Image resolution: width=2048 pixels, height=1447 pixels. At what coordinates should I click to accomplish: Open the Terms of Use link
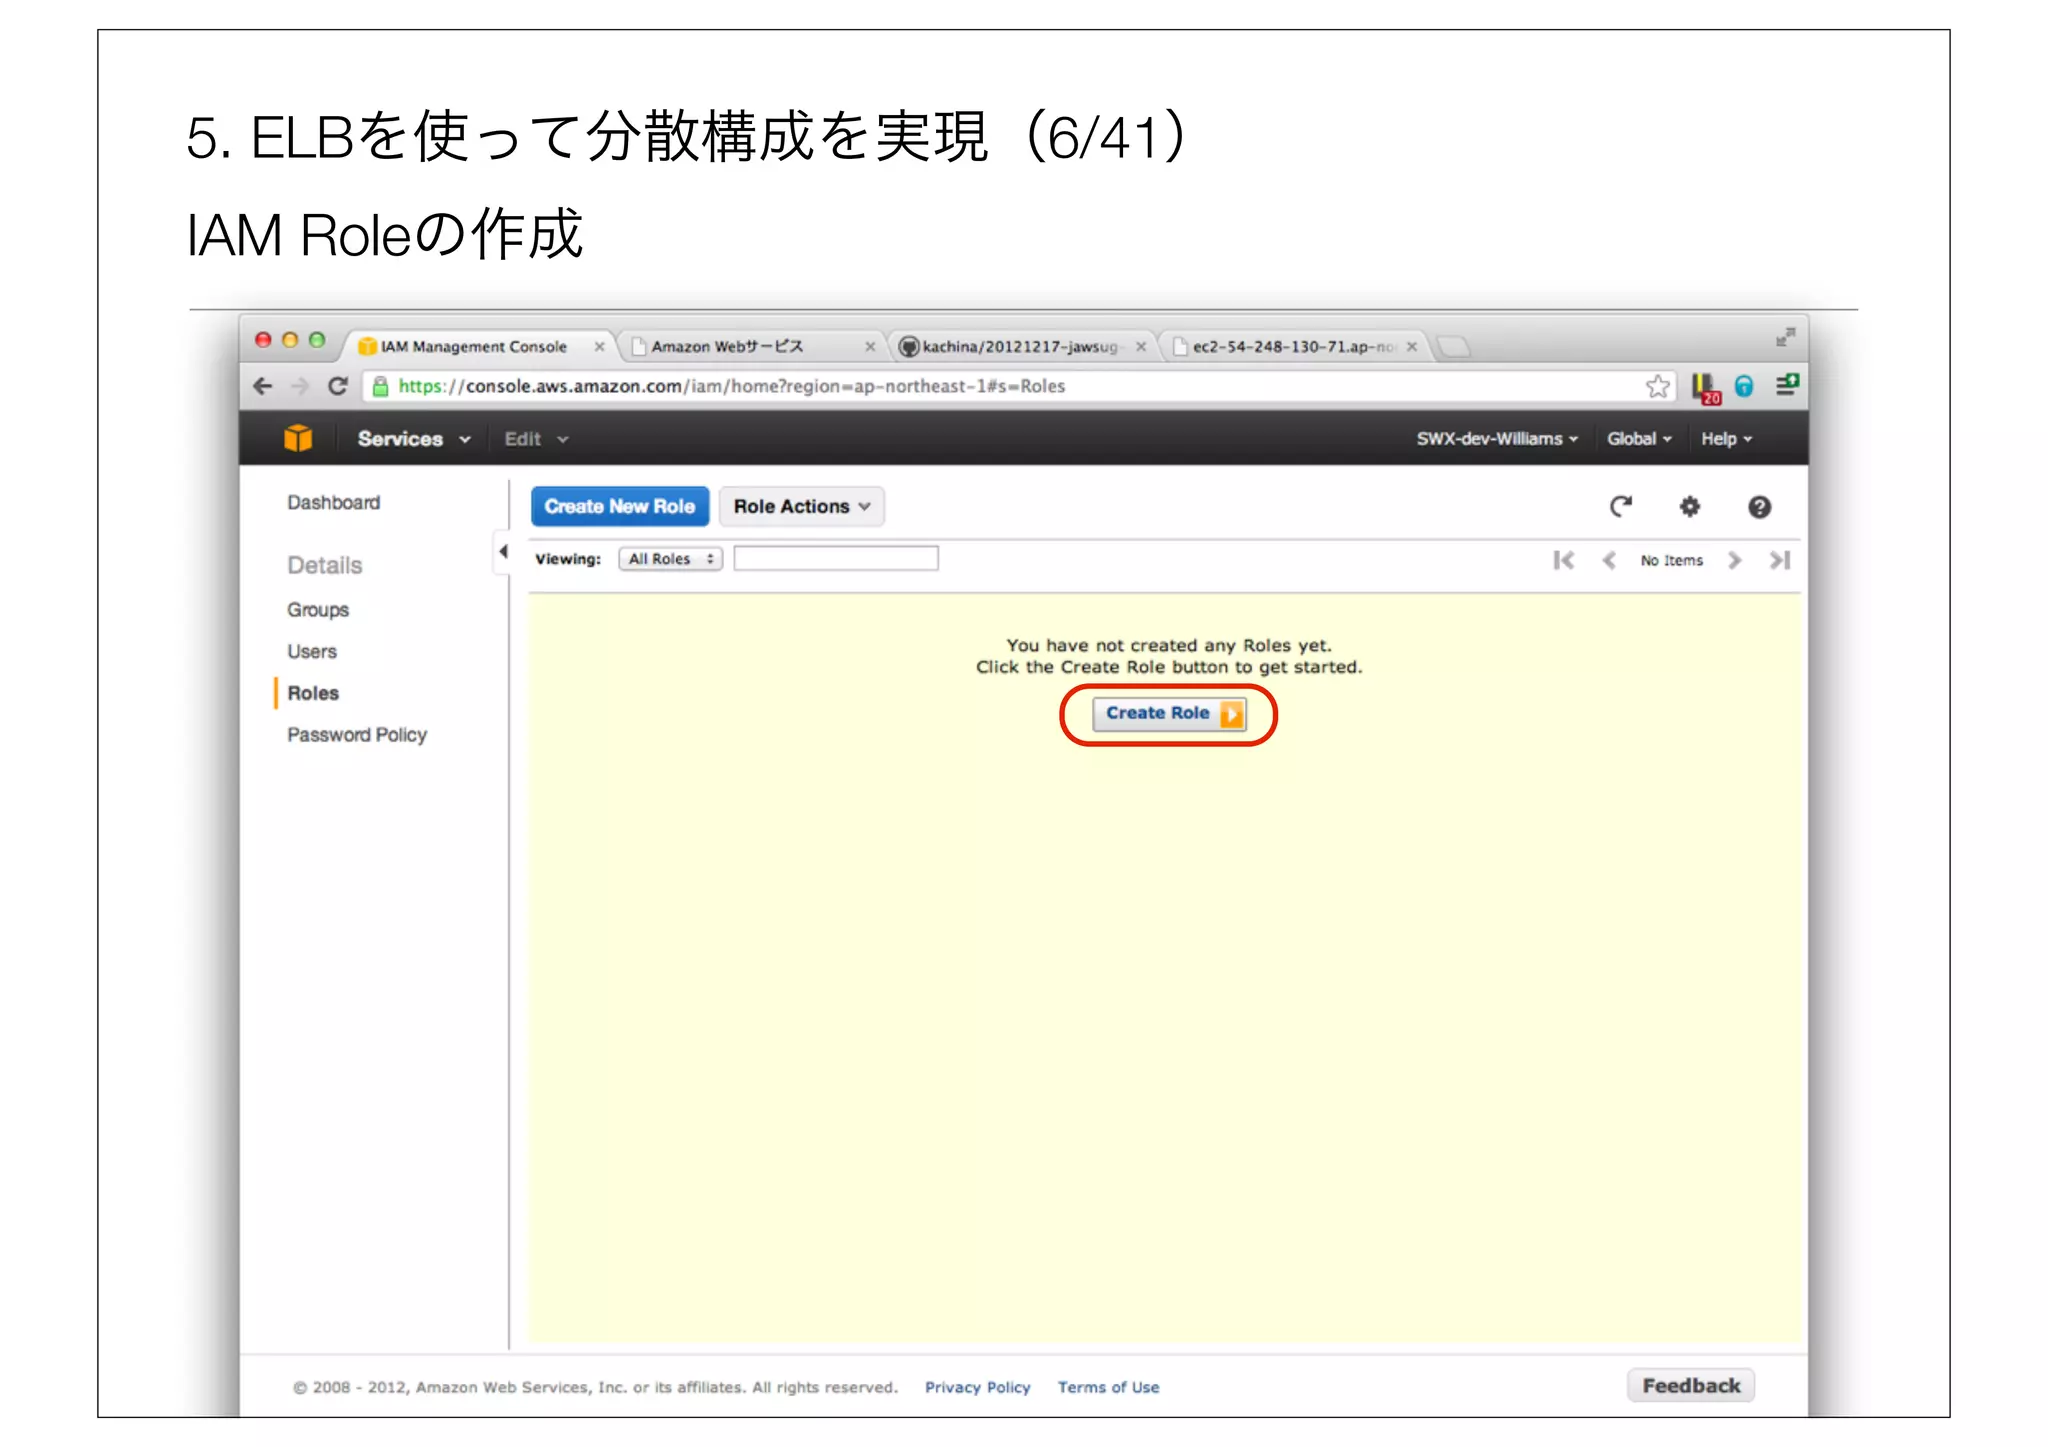pos(1108,1388)
